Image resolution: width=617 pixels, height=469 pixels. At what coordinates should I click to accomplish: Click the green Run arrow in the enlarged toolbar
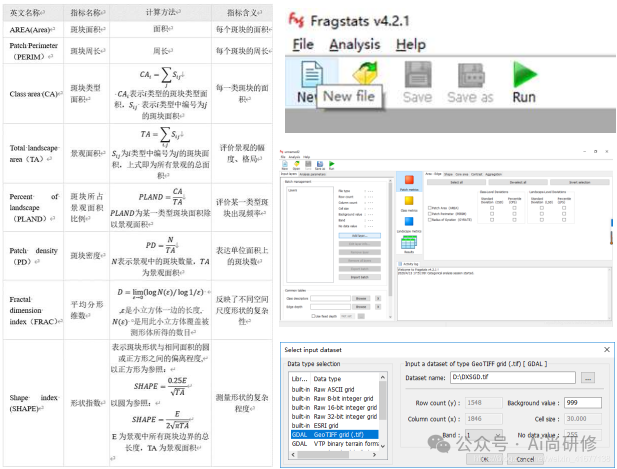coord(525,75)
